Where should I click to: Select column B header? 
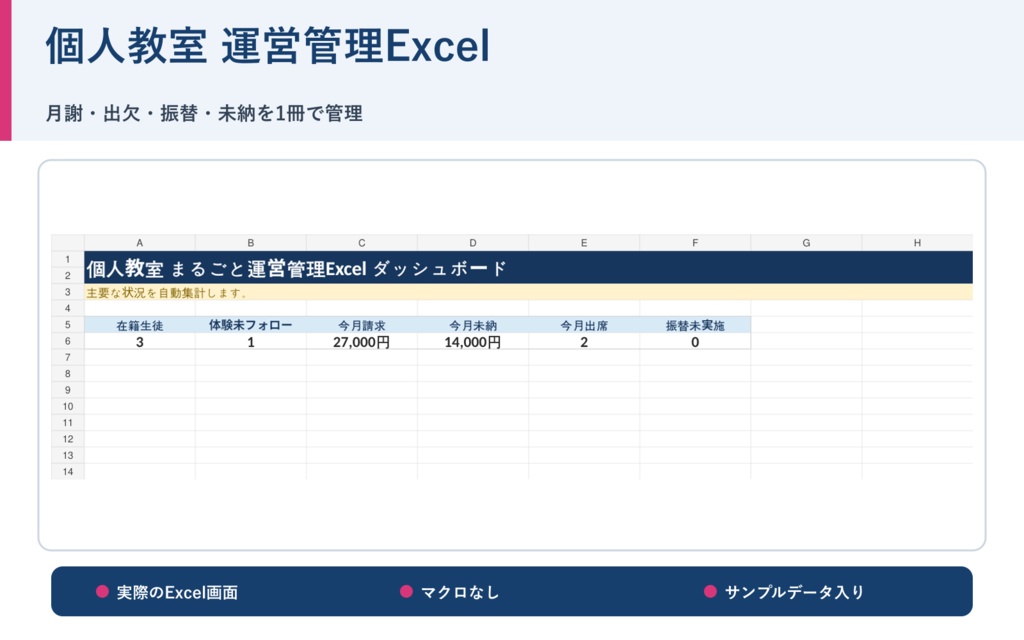pyautogui.click(x=251, y=243)
